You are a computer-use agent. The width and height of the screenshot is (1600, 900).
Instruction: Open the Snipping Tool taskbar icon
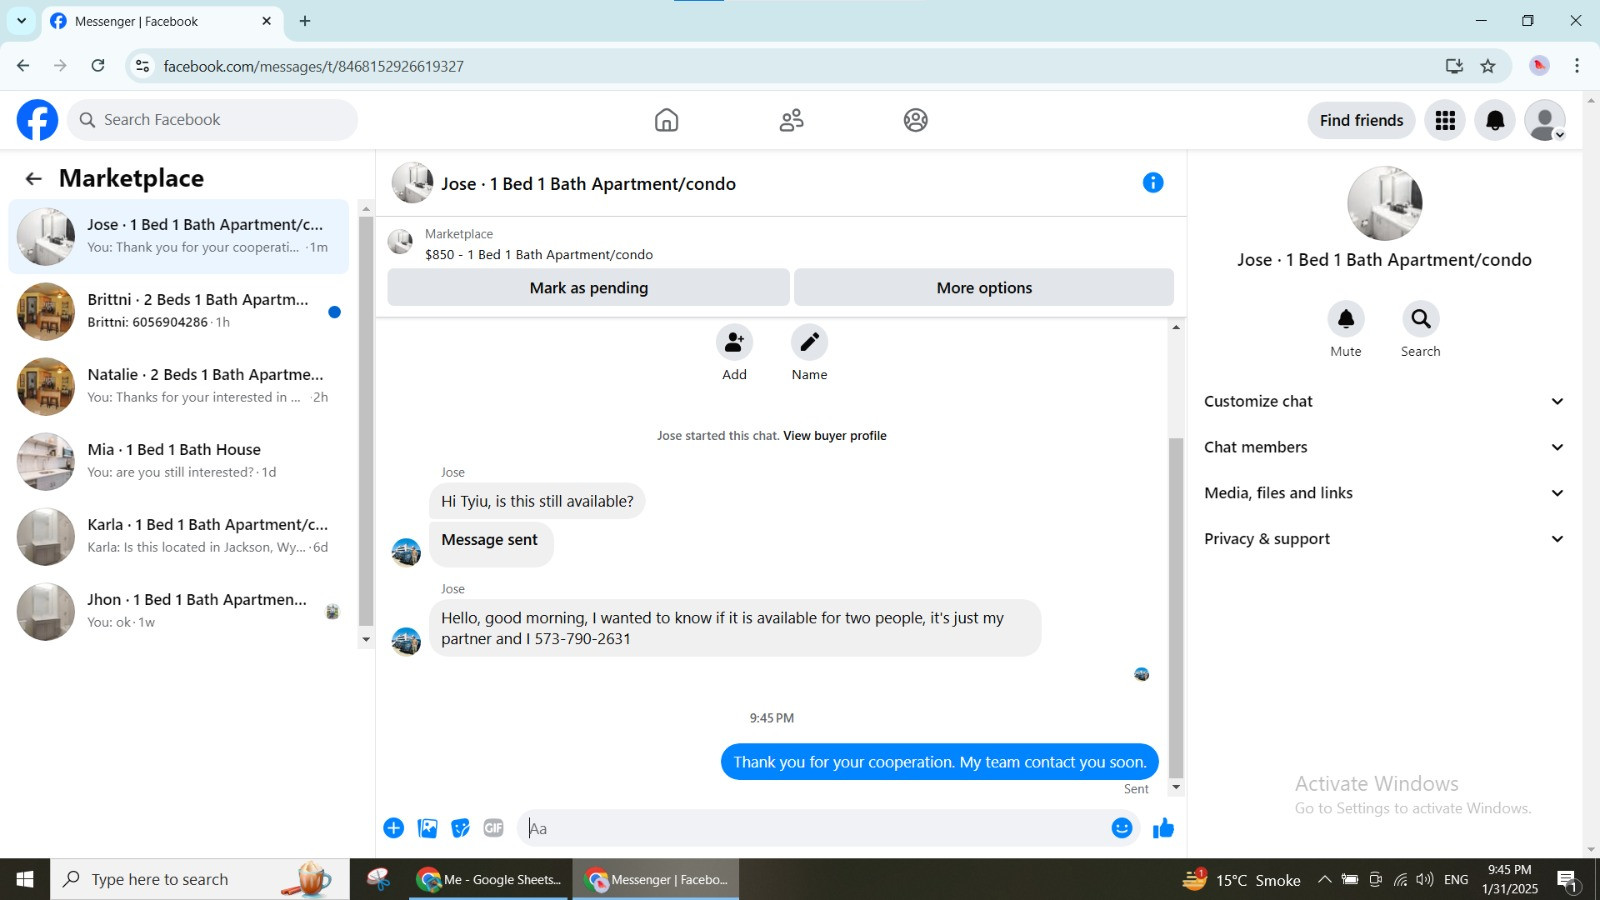(379, 879)
